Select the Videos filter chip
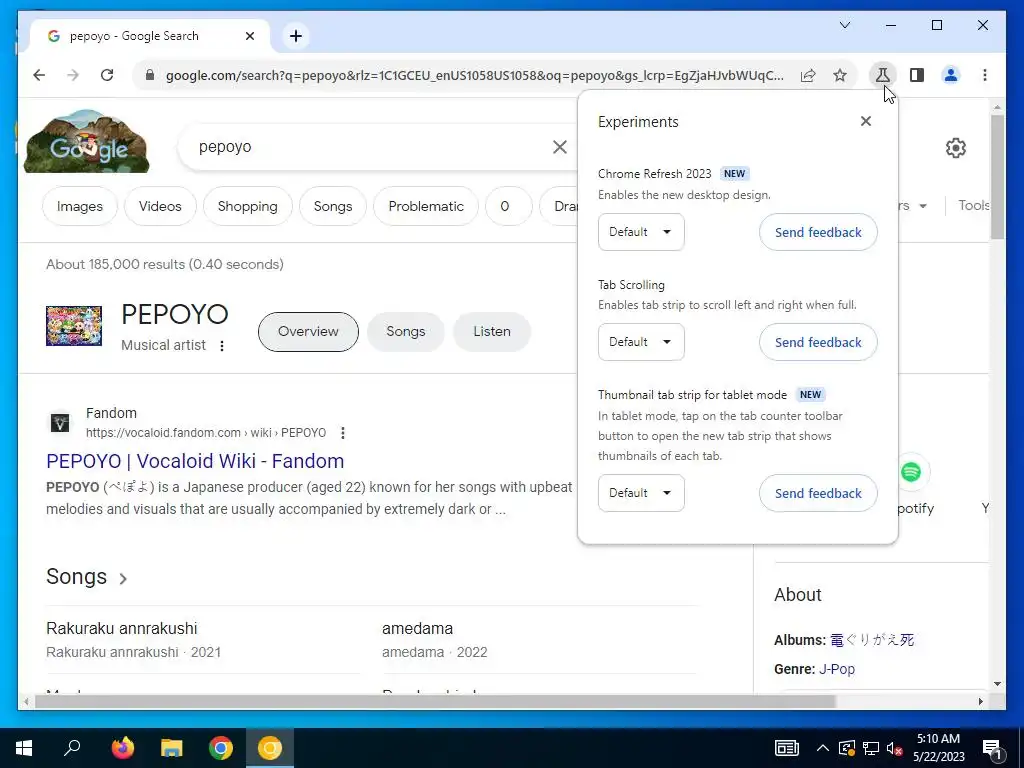1024x768 pixels. (x=160, y=206)
